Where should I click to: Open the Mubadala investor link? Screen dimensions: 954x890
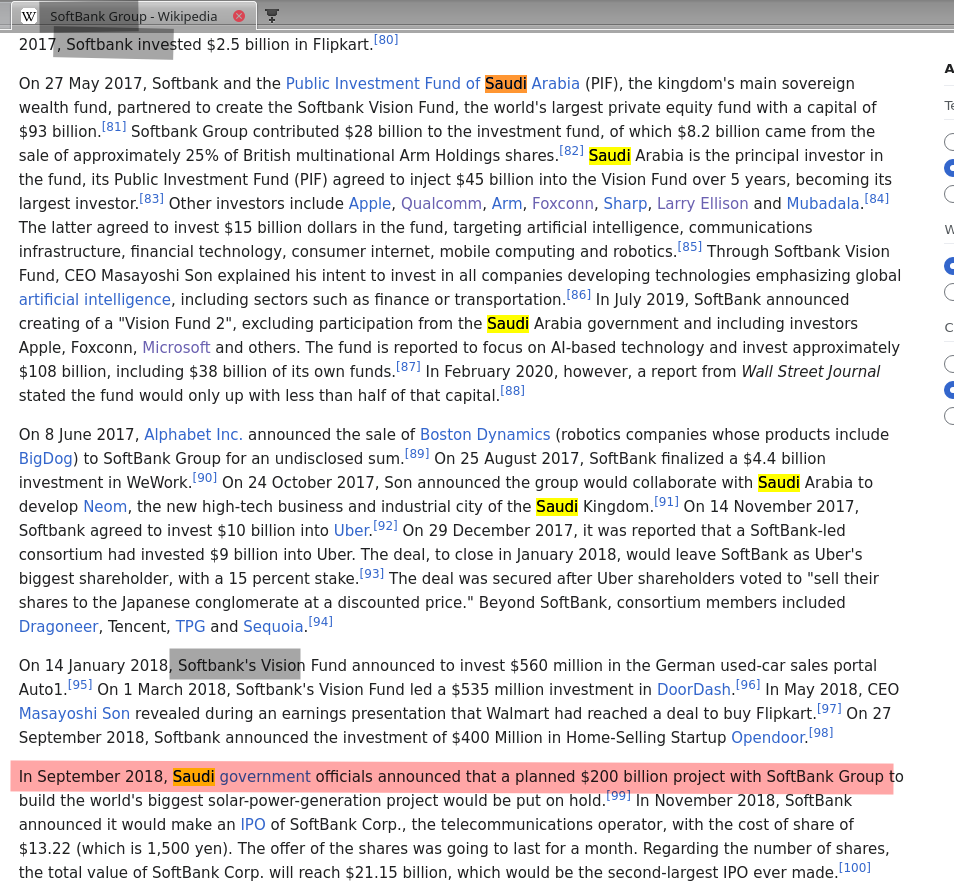822,204
